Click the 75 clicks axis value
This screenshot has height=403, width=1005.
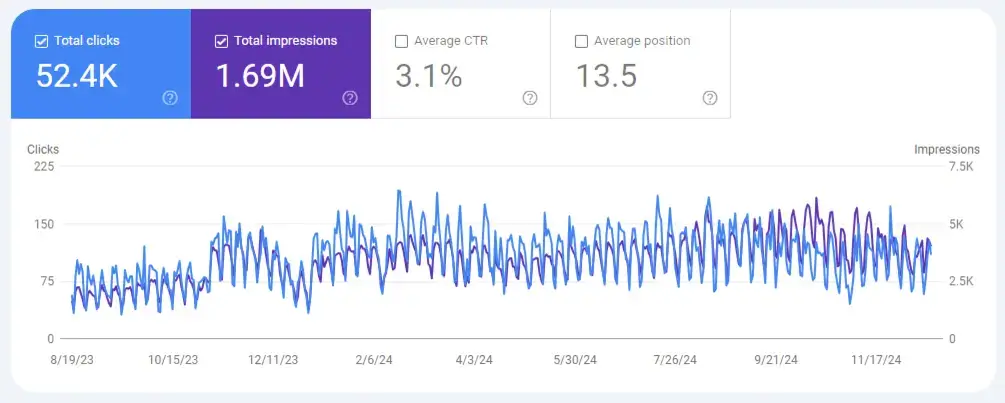coord(47,281)
